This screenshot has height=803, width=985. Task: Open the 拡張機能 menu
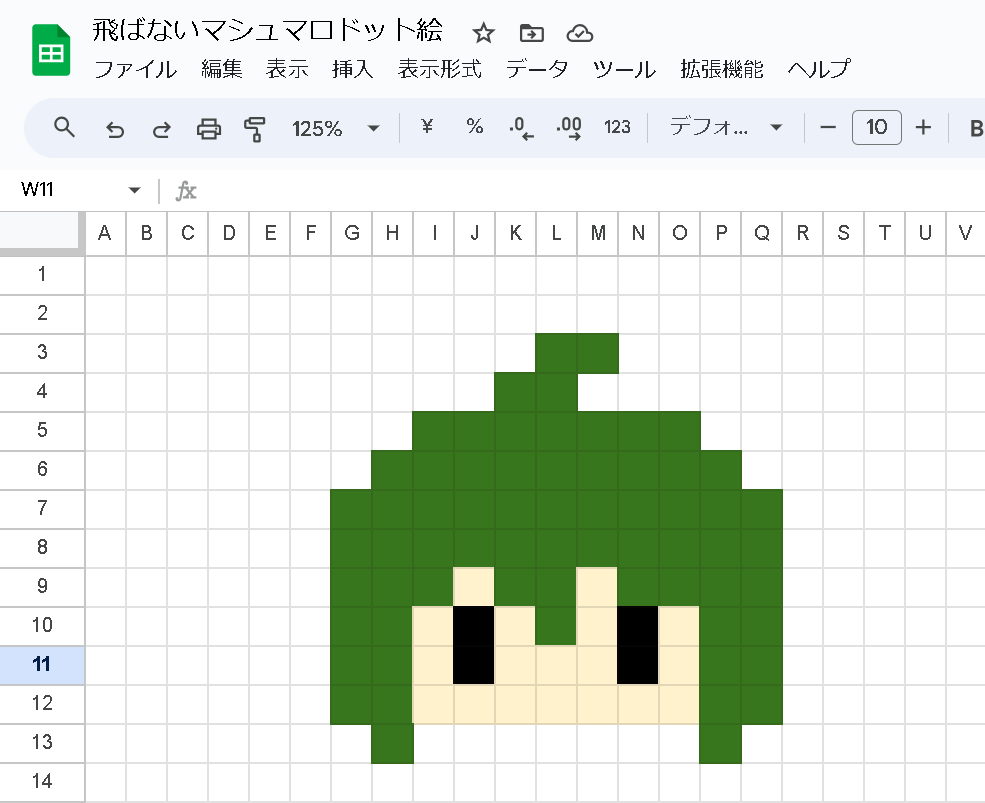coord(722,69)
